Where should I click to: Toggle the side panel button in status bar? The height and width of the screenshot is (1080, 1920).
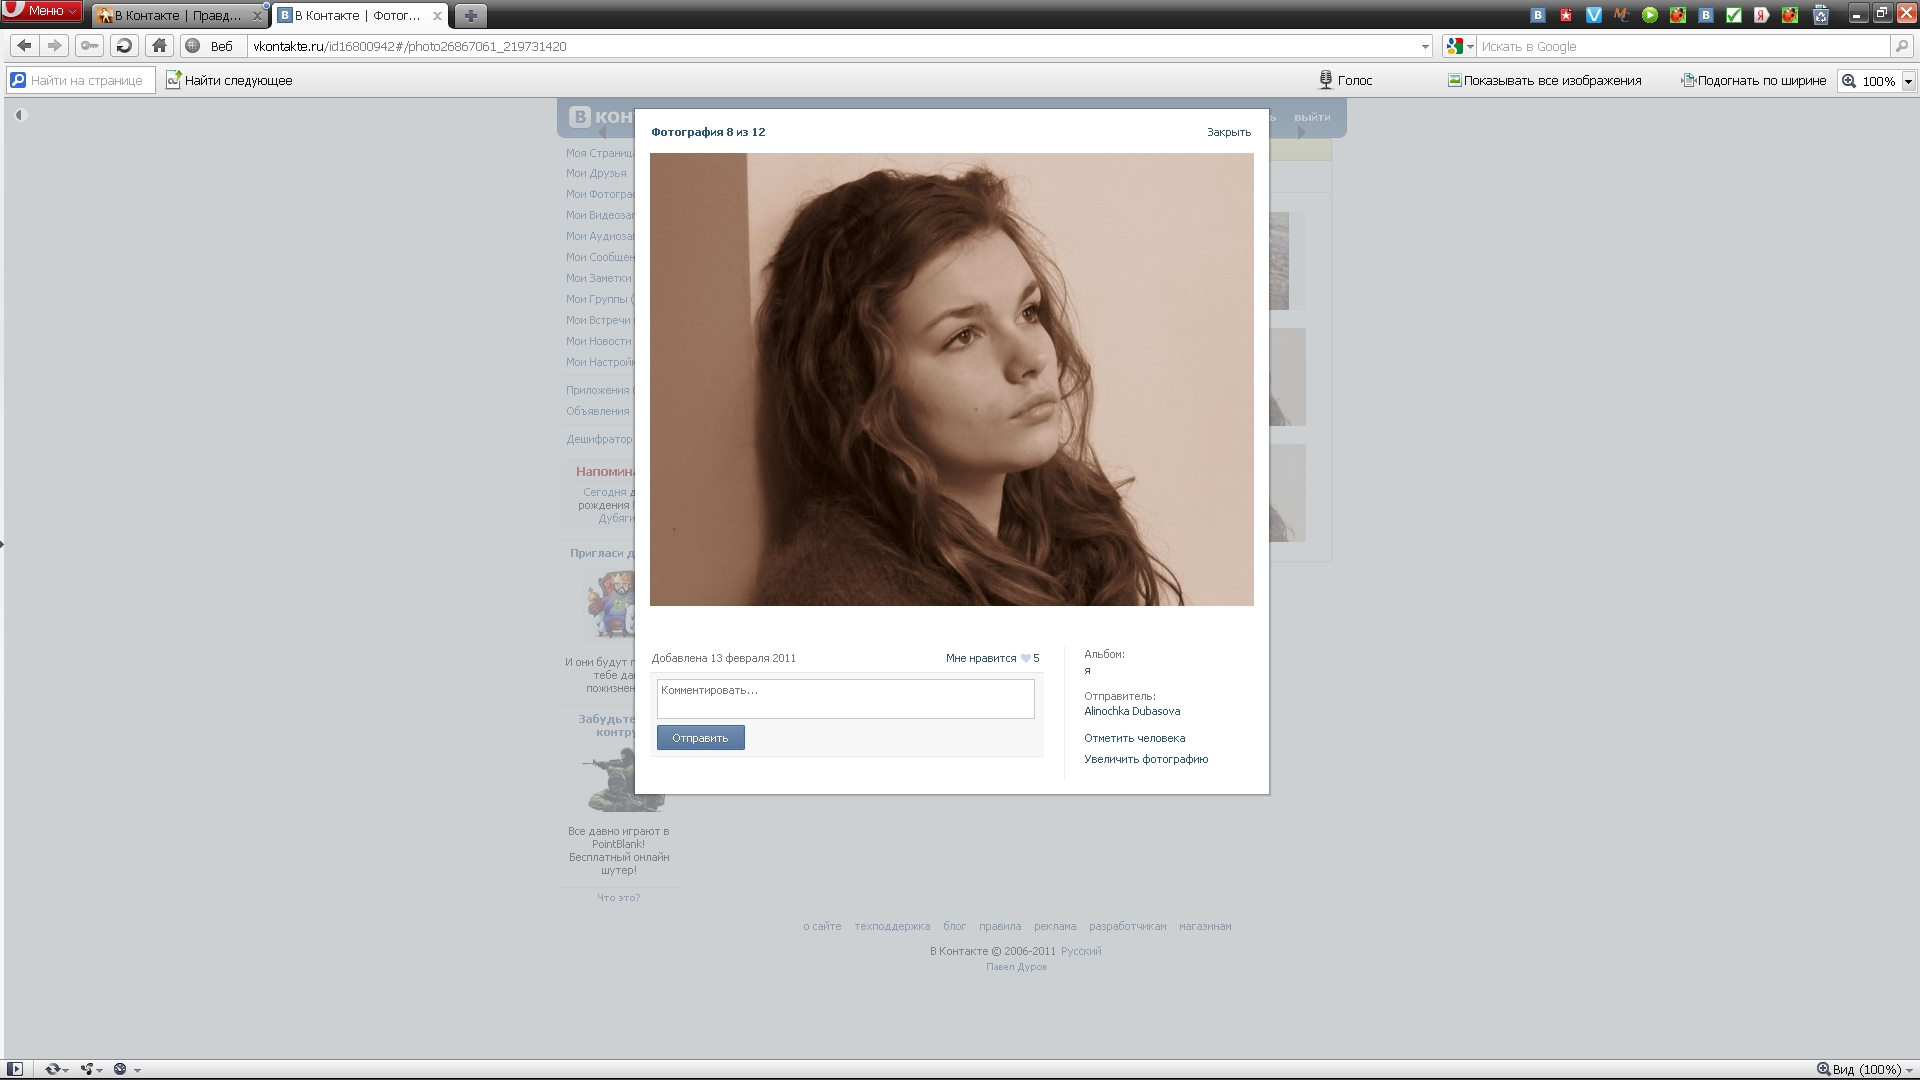(x=15, y=1069)
